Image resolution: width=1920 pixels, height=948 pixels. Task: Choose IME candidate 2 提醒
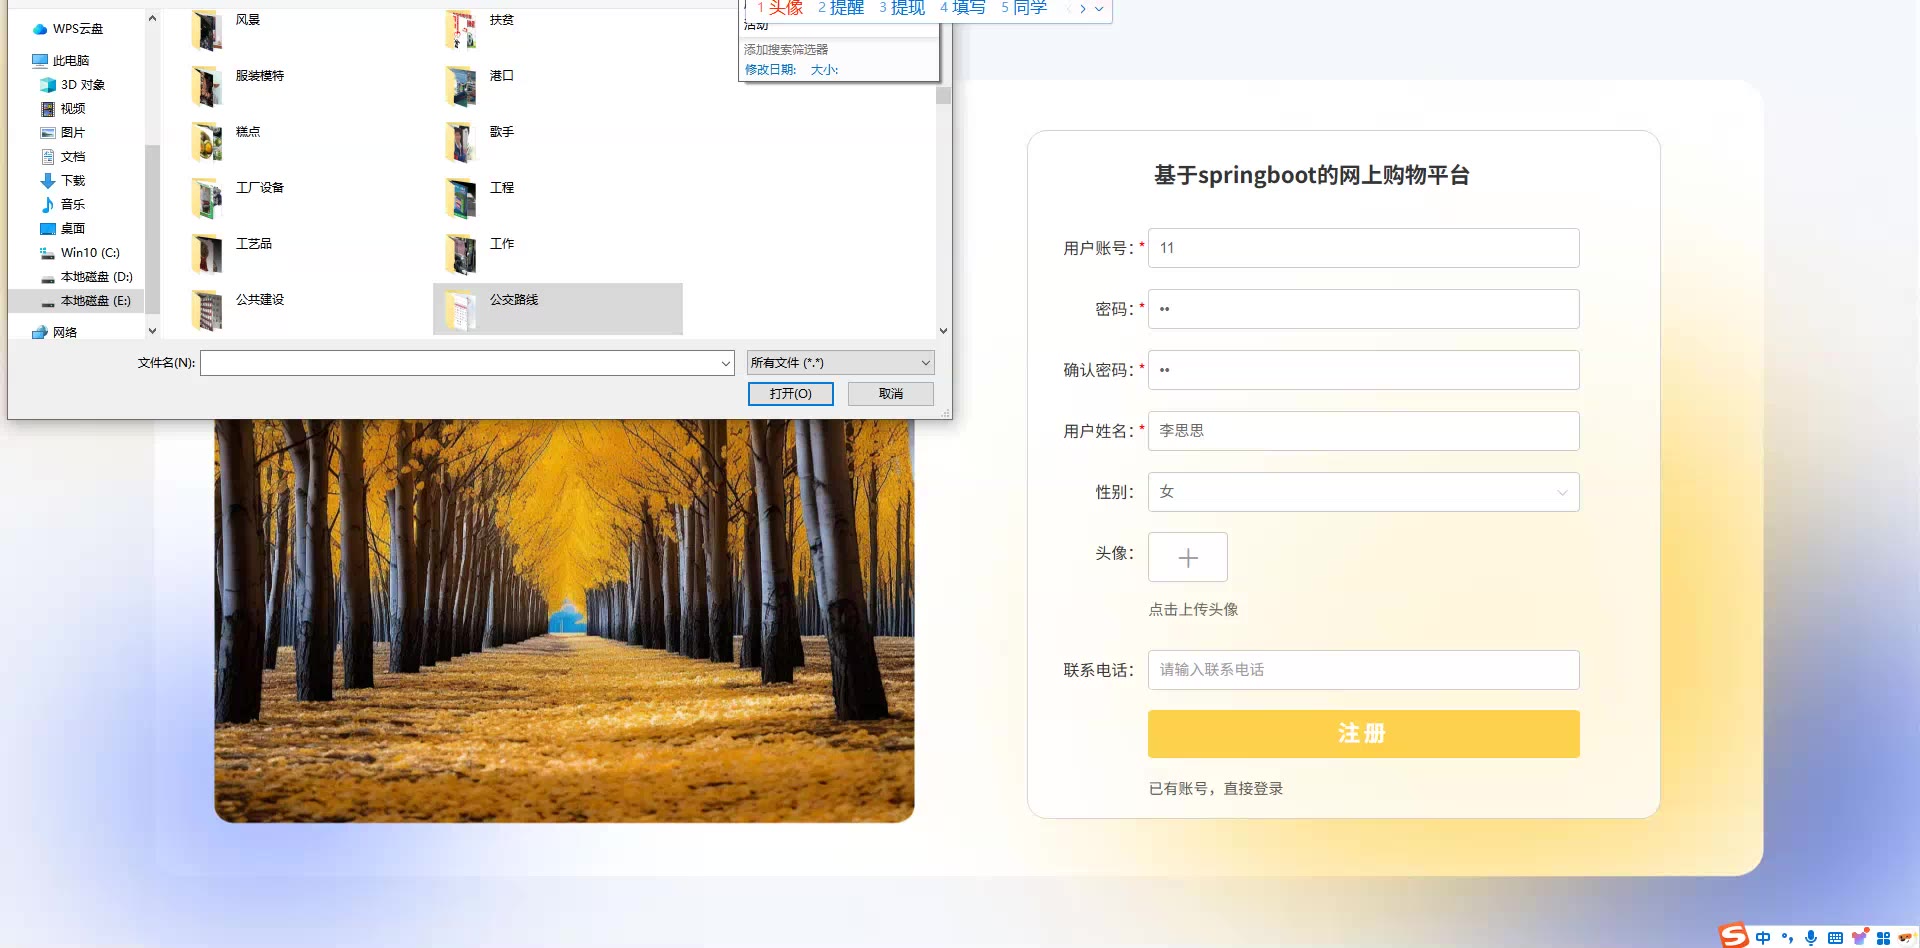point(841,8)
